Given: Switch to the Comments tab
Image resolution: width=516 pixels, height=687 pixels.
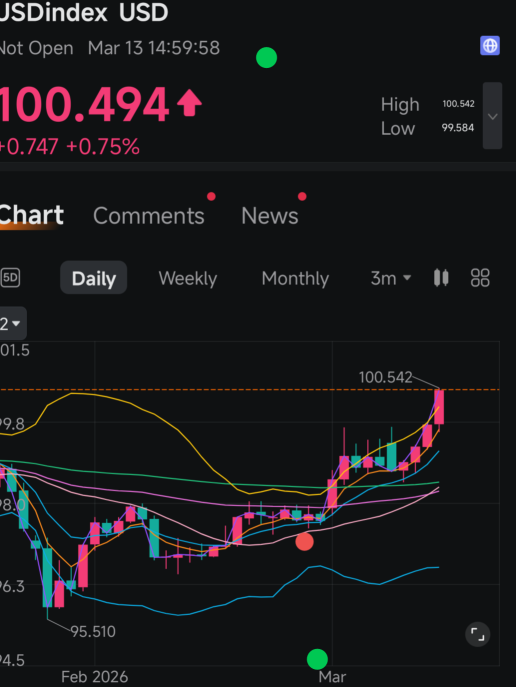Looking at the screenshot, I should (149, 216).
